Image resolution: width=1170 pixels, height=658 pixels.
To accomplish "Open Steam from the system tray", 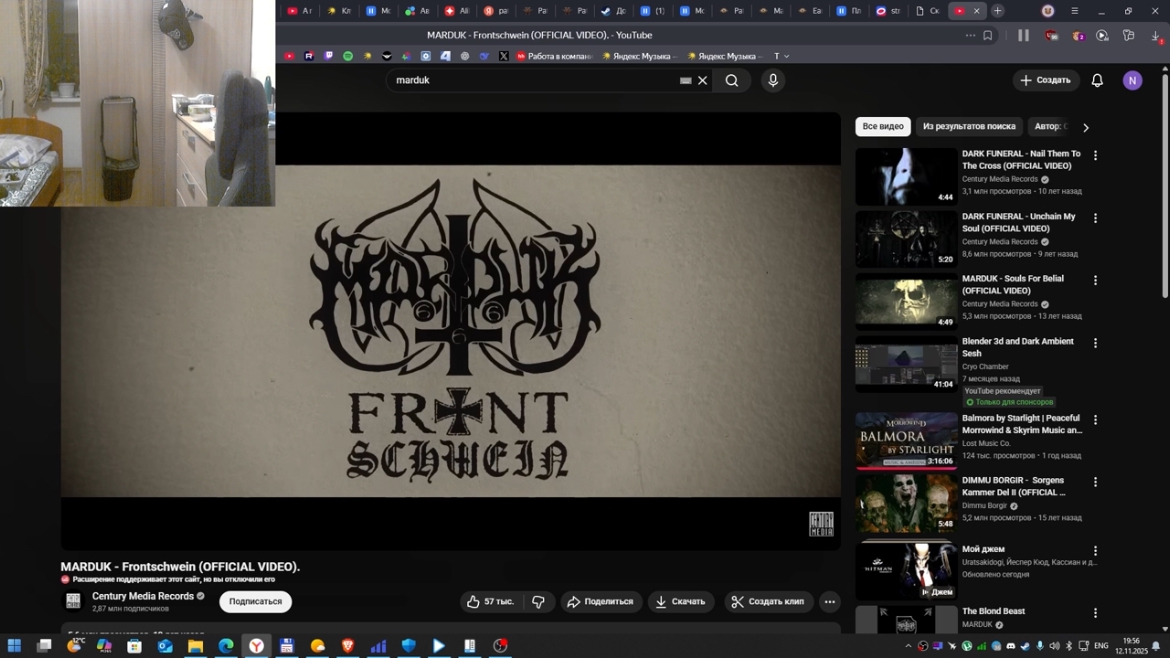I will (x=1024, y=646).
